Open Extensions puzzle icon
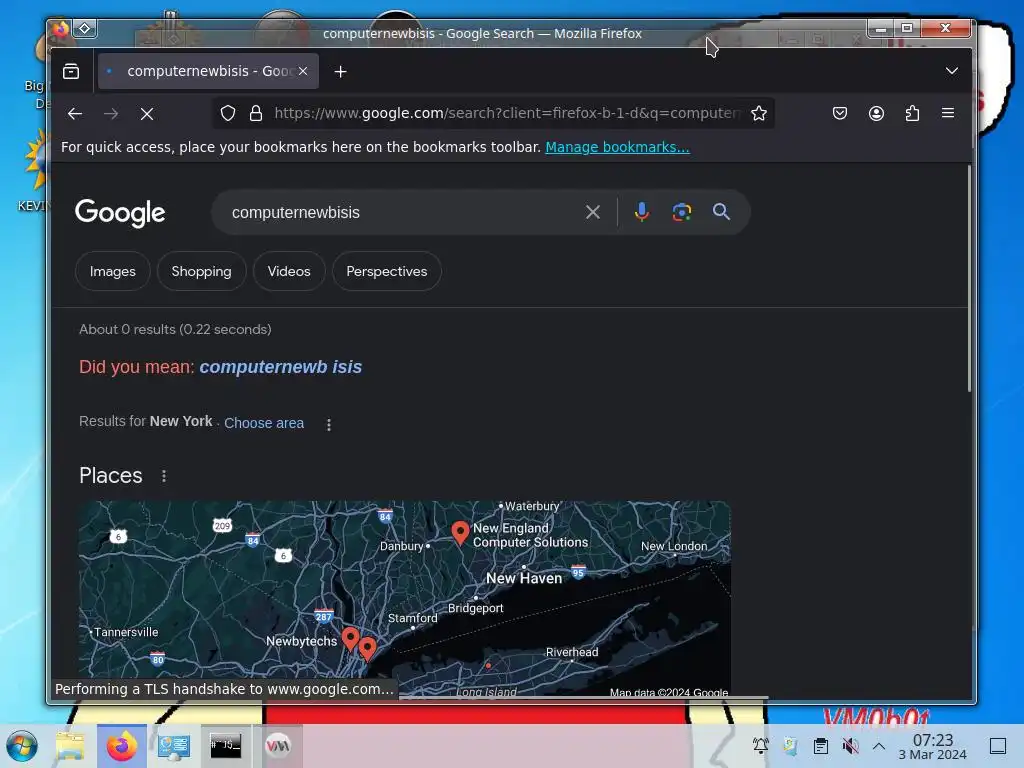This screenshot has height=768, width=1024. pyautogui.click(x=912, y=113)
